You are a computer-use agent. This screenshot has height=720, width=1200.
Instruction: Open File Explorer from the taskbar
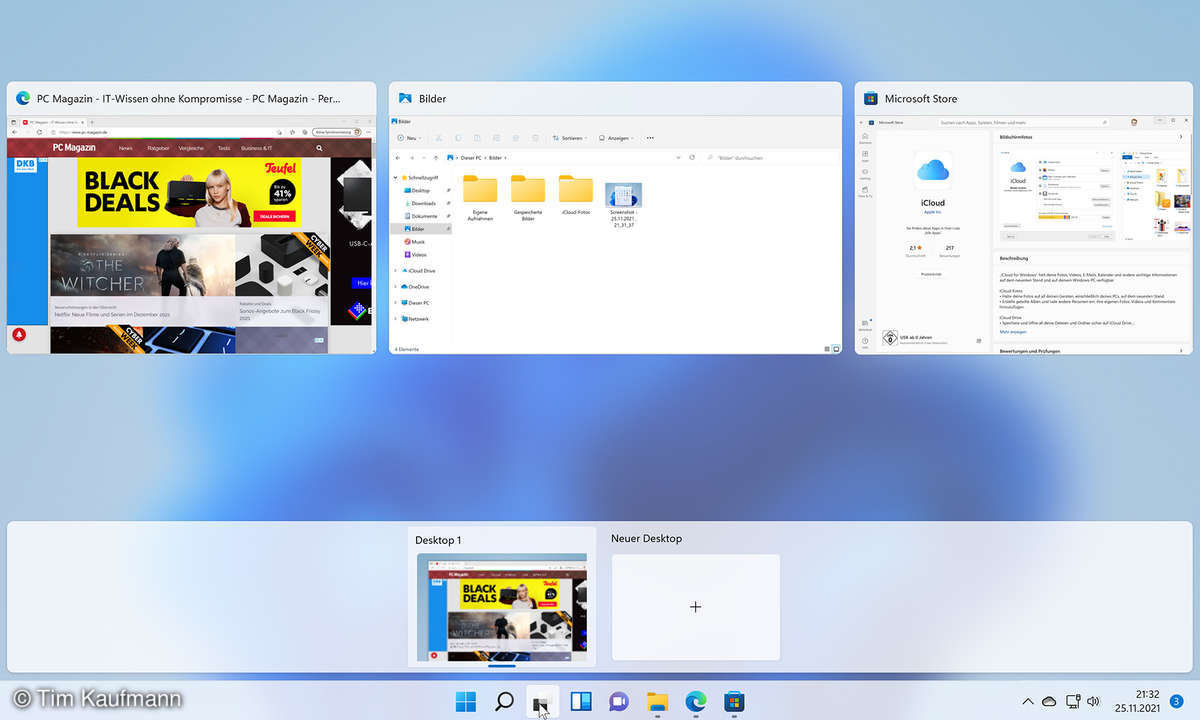(657, 702)
